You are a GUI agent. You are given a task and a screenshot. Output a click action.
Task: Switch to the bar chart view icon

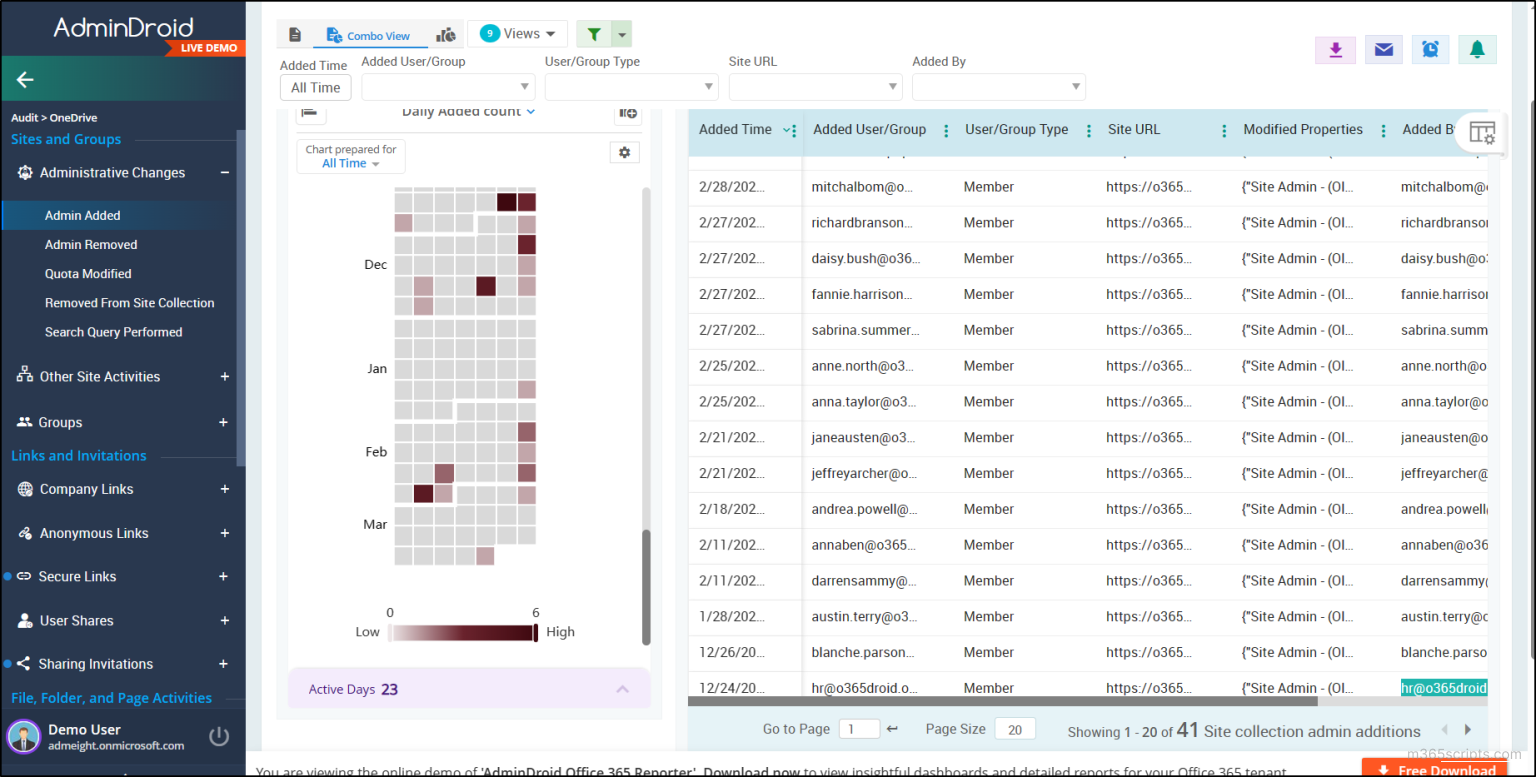(x=446, y=33)
